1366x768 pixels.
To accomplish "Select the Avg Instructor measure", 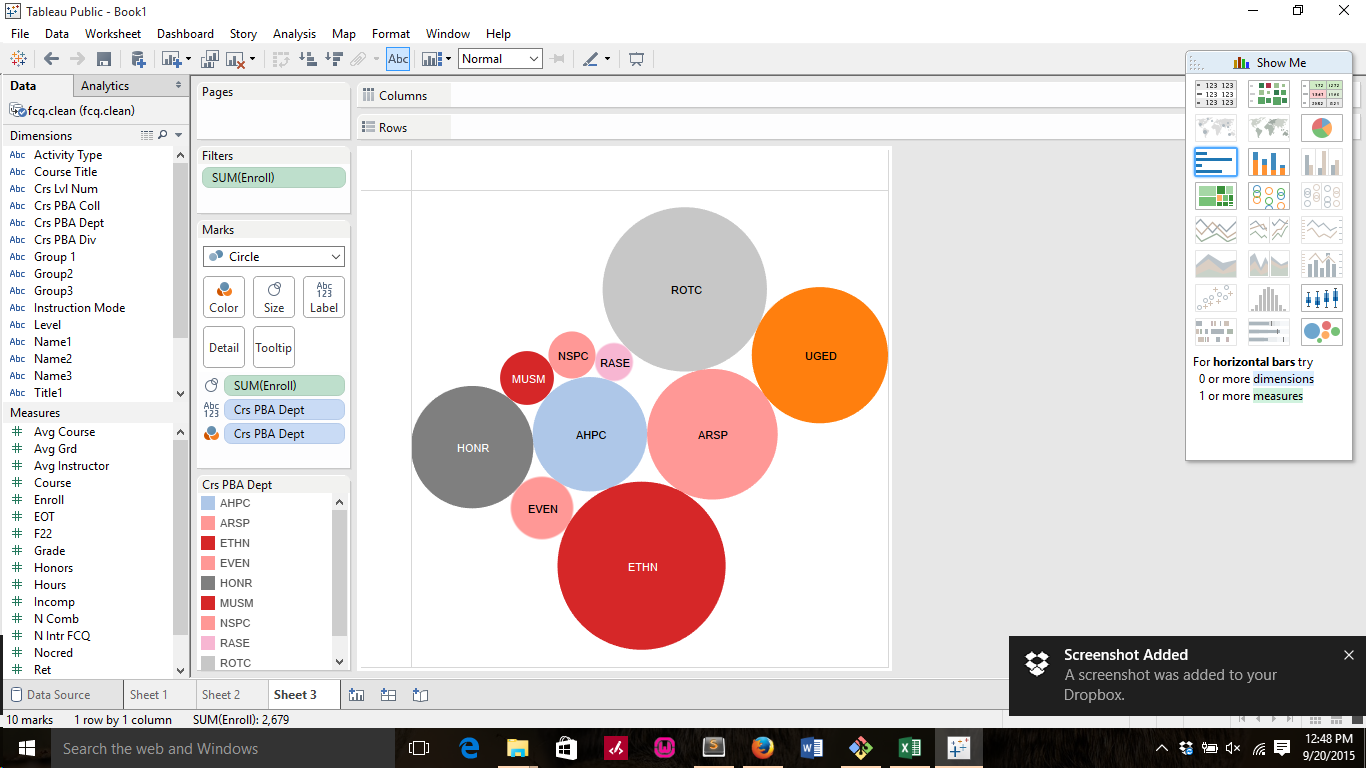I will pos(72,466).
